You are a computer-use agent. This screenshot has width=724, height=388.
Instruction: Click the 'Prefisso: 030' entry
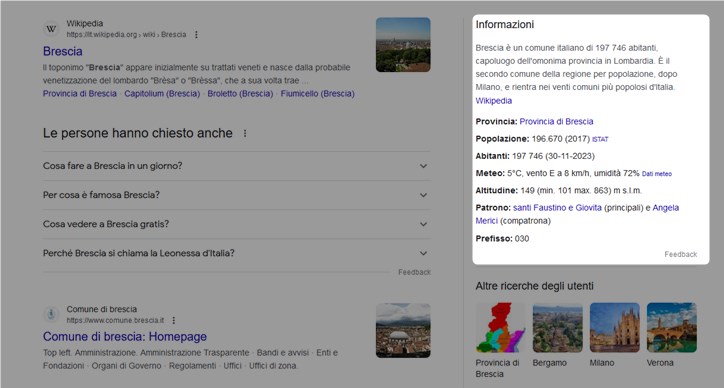coord(502,239)
